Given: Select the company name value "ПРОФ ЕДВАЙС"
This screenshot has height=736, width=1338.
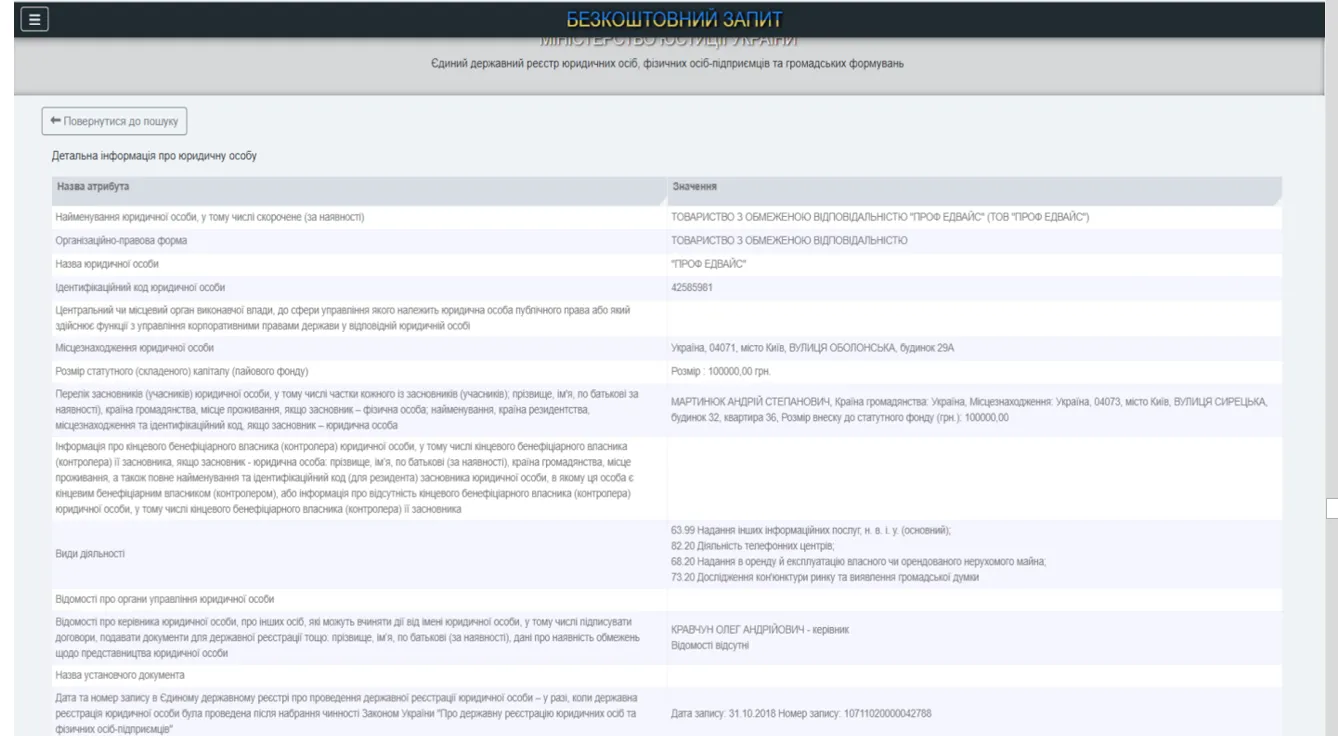Looking at the screenshot, I should pyautogui.click(x=709, y=264).
